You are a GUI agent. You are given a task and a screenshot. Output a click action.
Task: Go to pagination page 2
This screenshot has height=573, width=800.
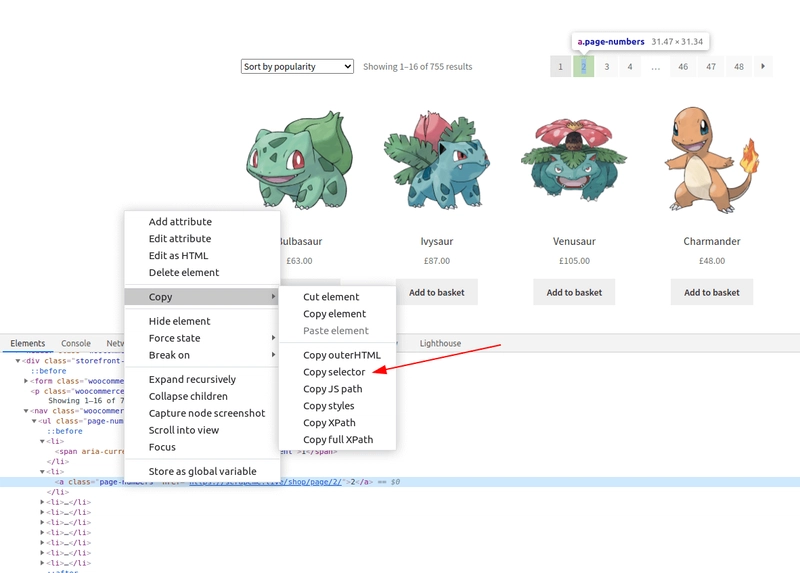[583, 66]
